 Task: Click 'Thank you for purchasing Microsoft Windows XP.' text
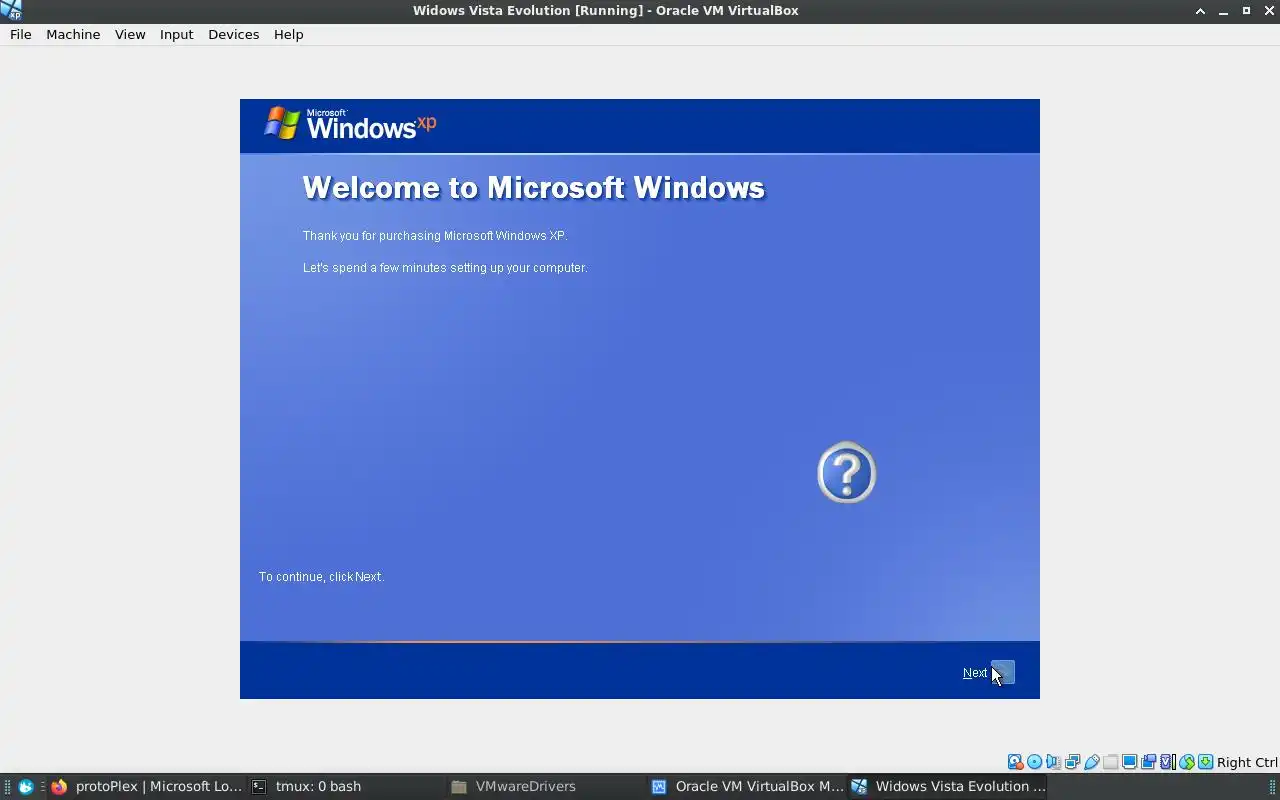pos(435,236)
